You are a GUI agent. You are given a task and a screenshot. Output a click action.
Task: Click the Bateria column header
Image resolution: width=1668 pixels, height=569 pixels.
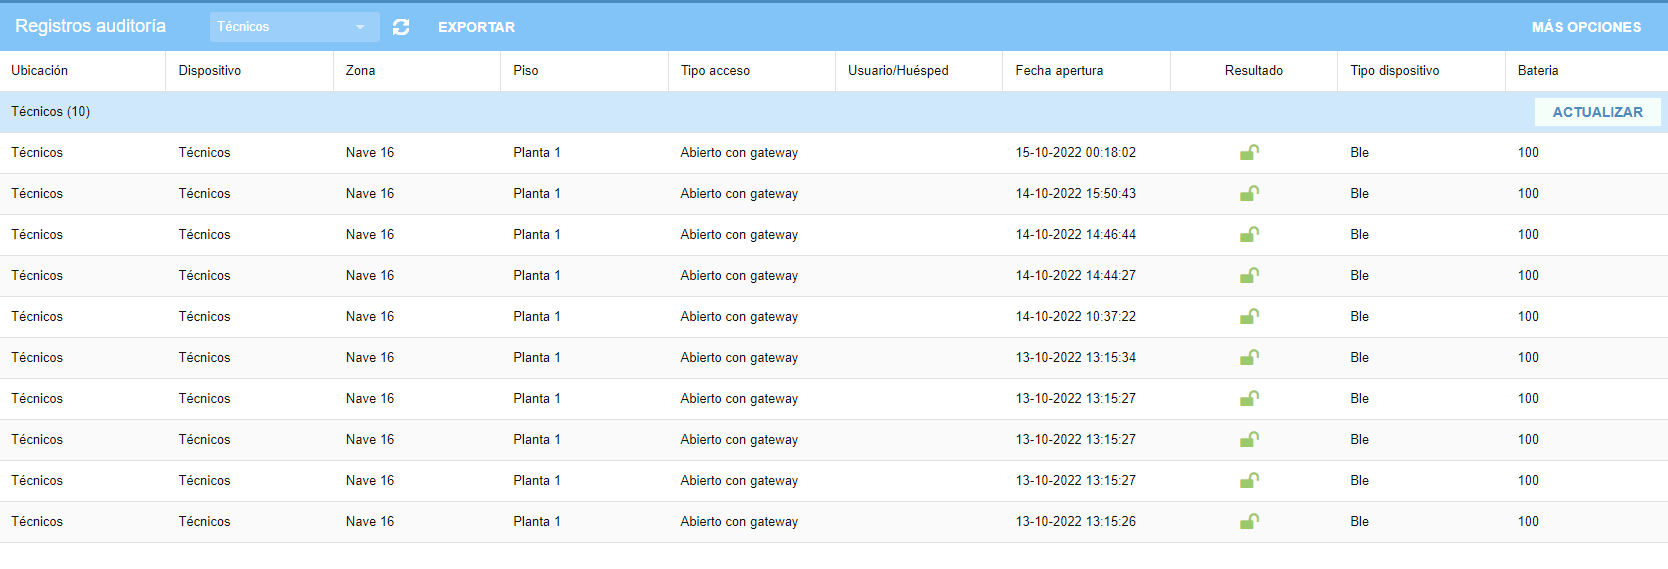1538,71
